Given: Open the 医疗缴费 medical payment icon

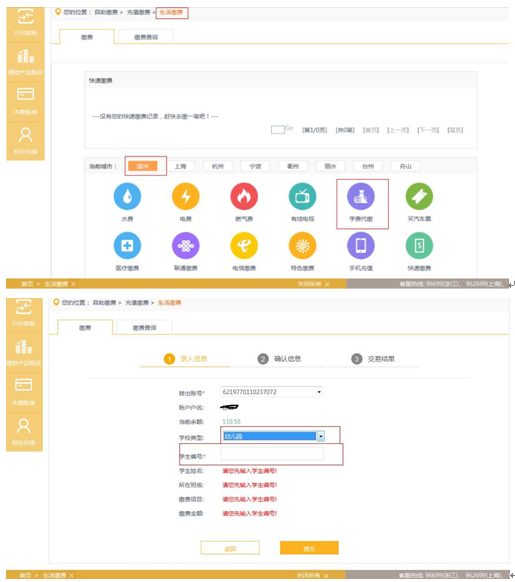Looking at the screenshot, I should [x=127, y=245].
